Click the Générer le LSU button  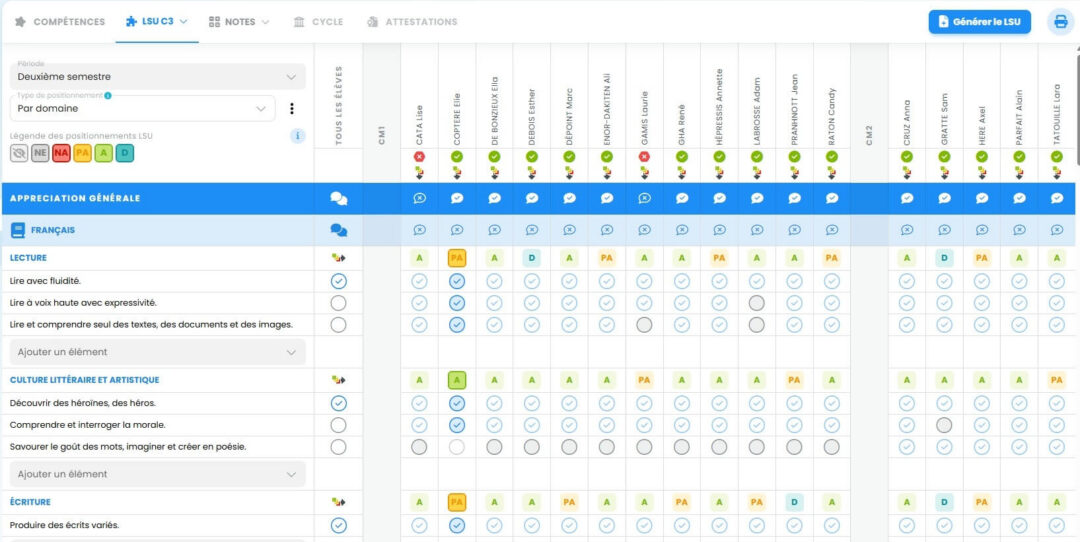979,22
